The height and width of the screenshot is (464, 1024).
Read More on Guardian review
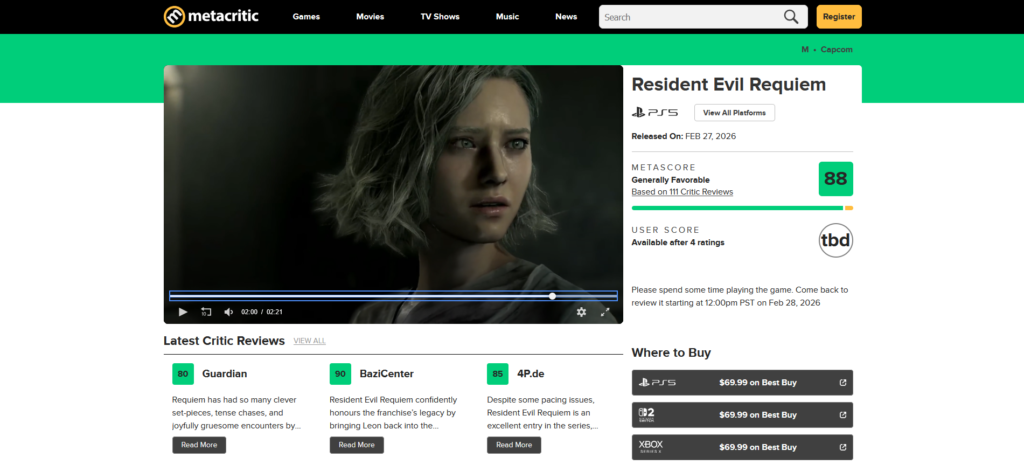(199, 445)
